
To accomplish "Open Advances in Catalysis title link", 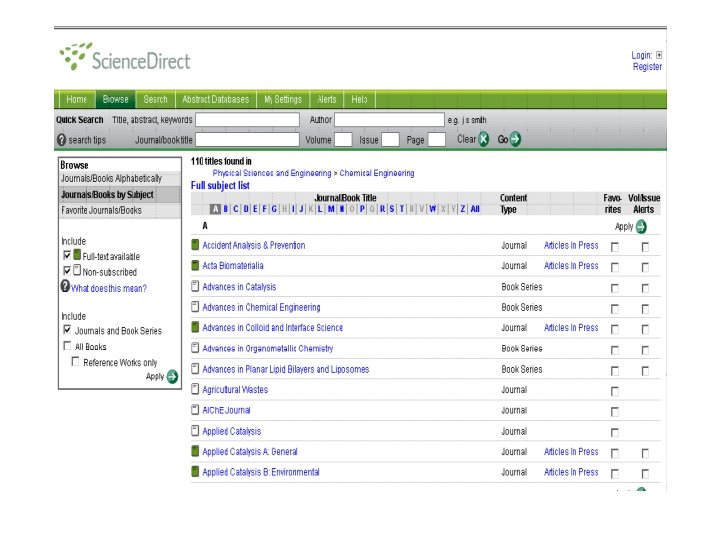I will point(239,287).
